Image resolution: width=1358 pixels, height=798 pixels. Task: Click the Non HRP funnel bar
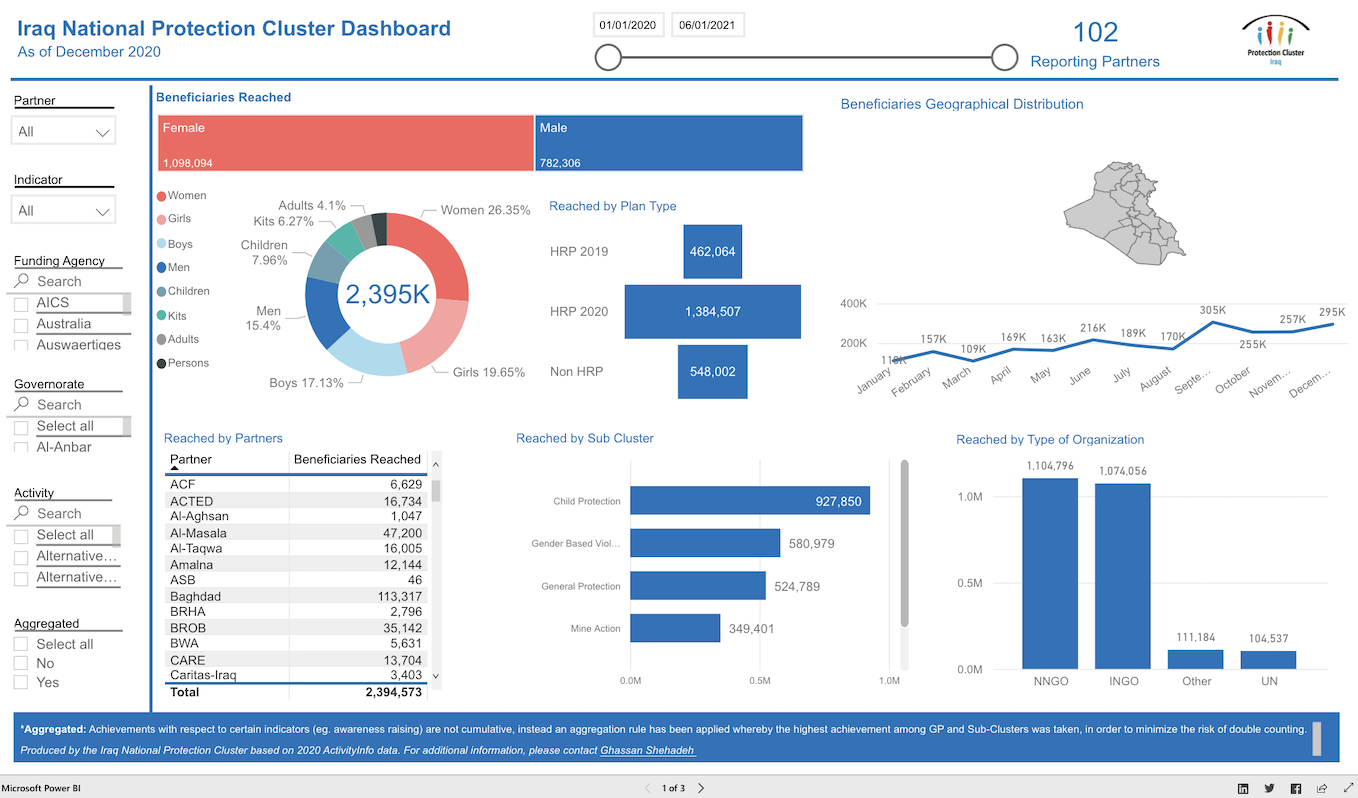713,371
